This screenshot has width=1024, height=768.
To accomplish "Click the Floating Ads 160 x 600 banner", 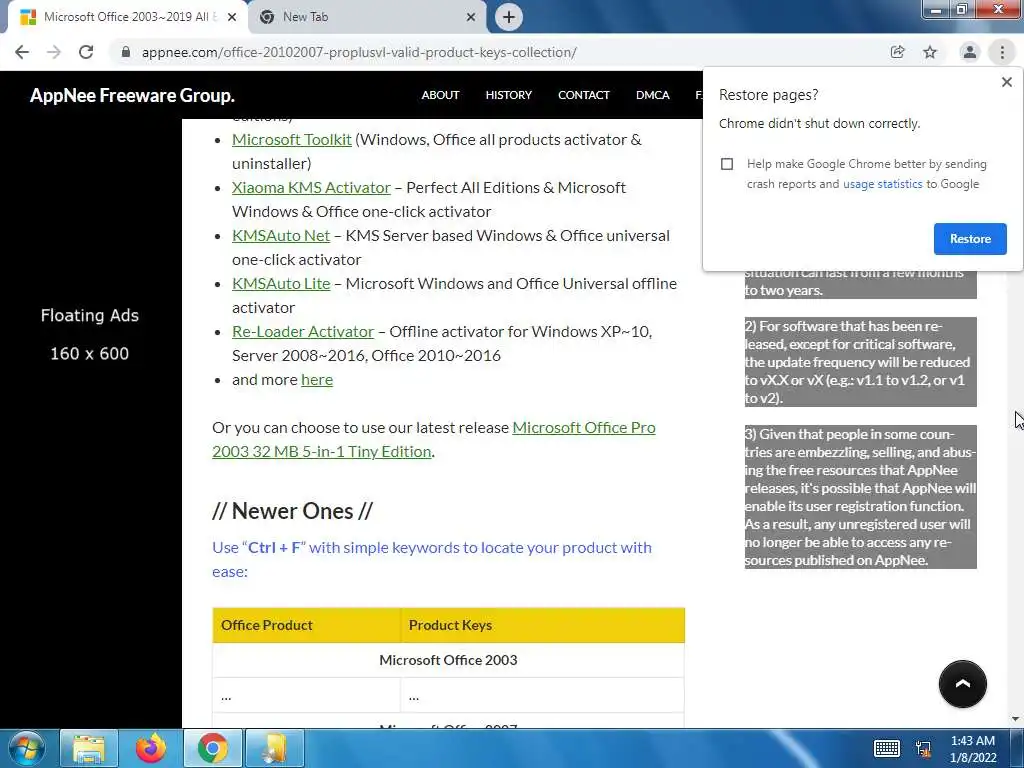I will 90,334.
